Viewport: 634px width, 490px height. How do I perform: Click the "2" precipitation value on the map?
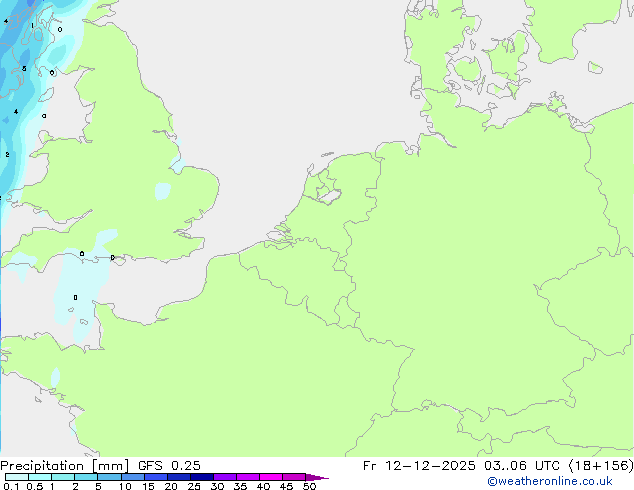pyautogui.click(x=7, y=154)
